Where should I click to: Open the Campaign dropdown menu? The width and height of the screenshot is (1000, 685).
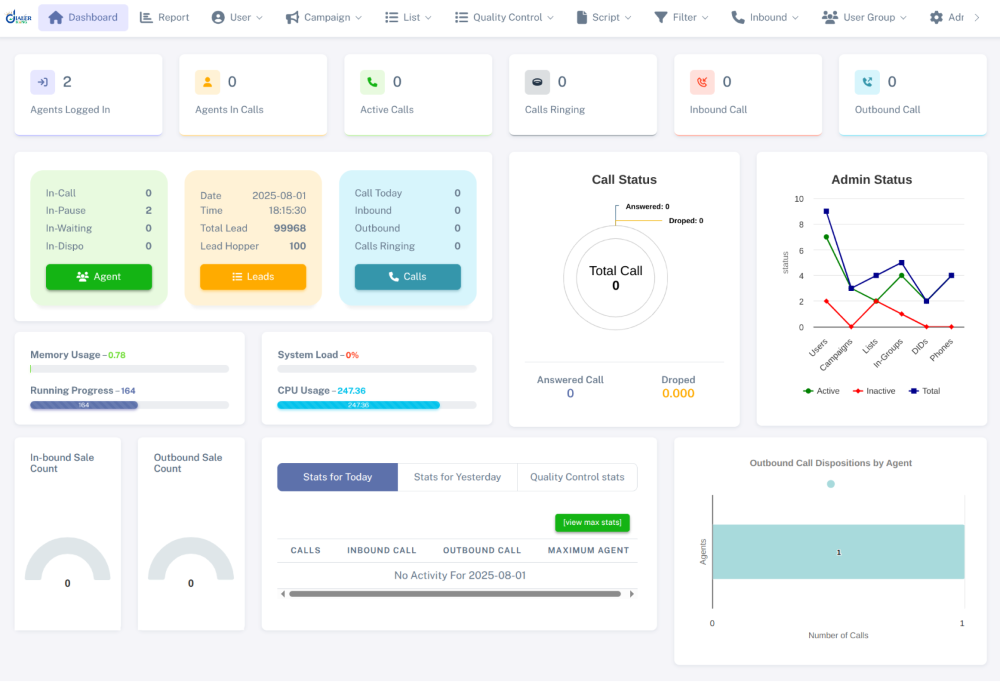pos(322,17)
